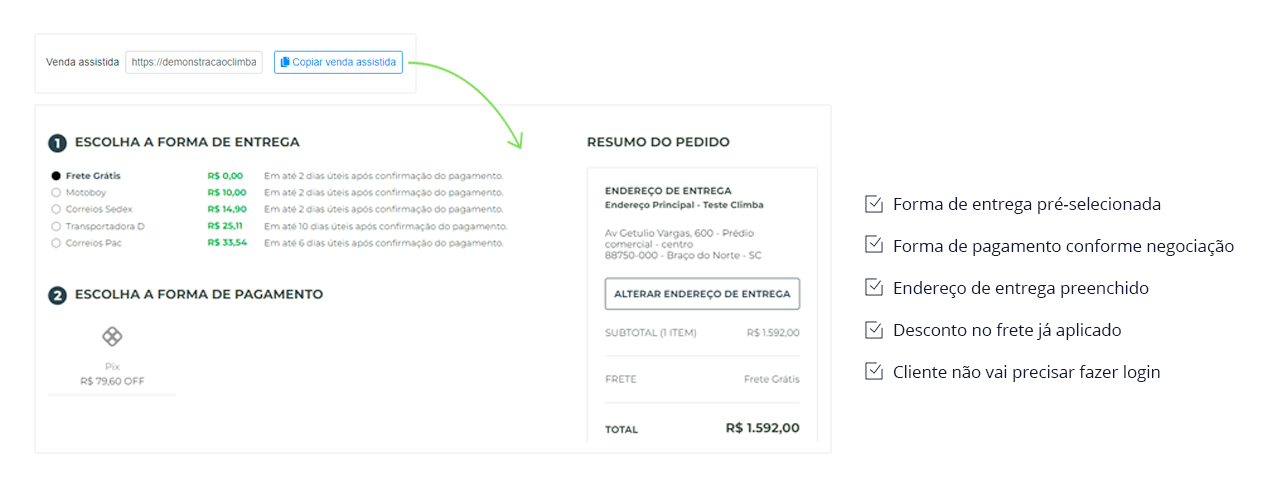Screen dimensions: 1284x482
Task: Select the Pix payment icon
Action: 113,337
